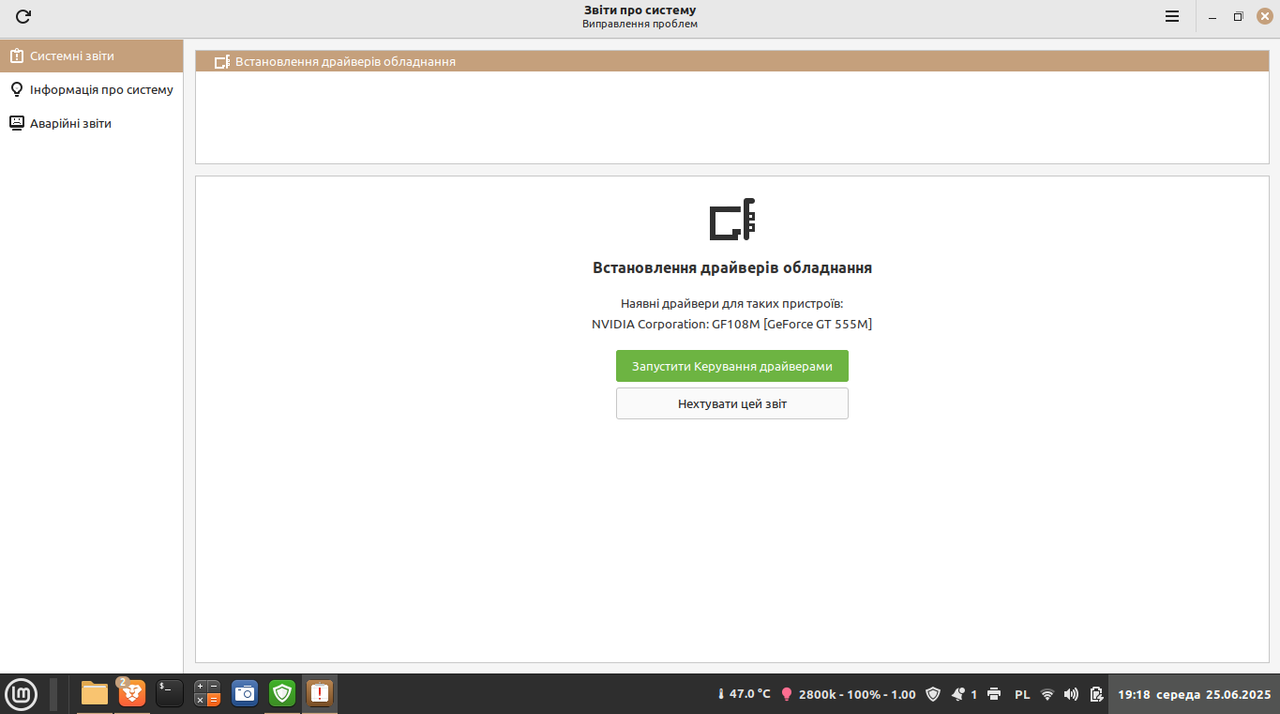The image size is (1280, 714).
Task: Click the large hardware driver card icon
Action: pyautogui.click(x=732, y=219)
